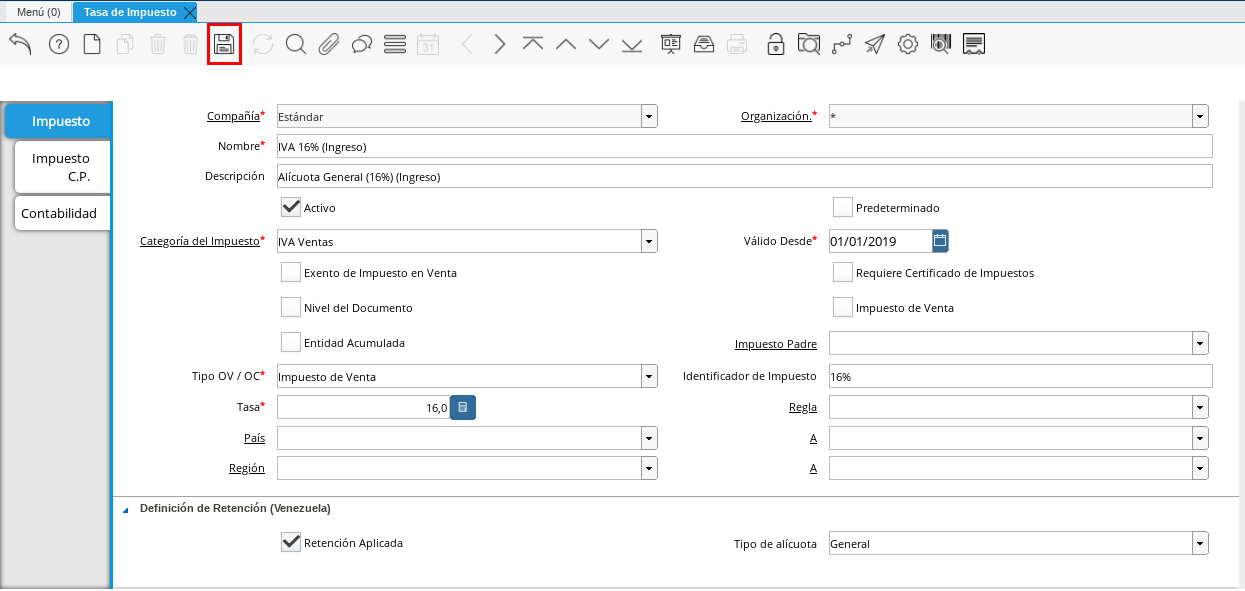Click the padlock lock record icon

click(775, 44)
